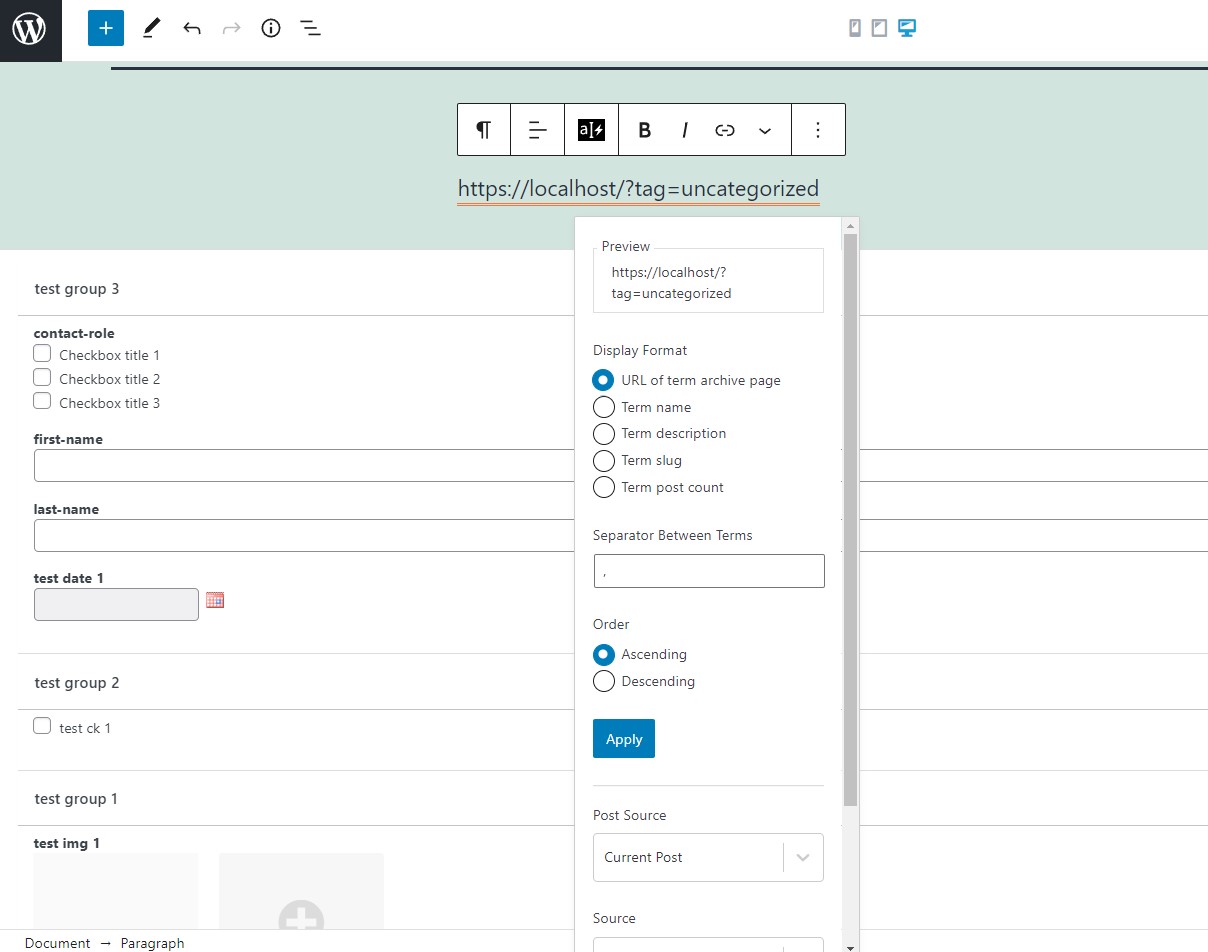The width and height of the screenshot is (1208, 952).
Task: Open the text alignment dropdown
Action: tap(538, 130)
